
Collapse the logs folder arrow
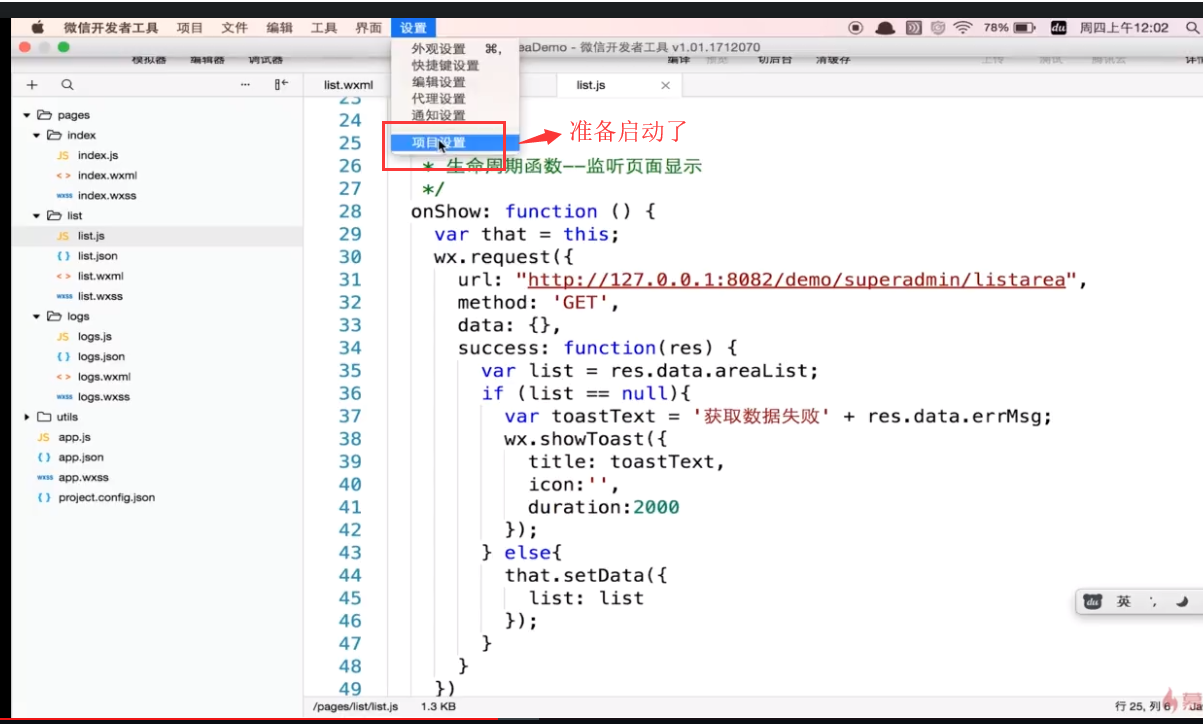pyautogui.click(x=37, y=316)
